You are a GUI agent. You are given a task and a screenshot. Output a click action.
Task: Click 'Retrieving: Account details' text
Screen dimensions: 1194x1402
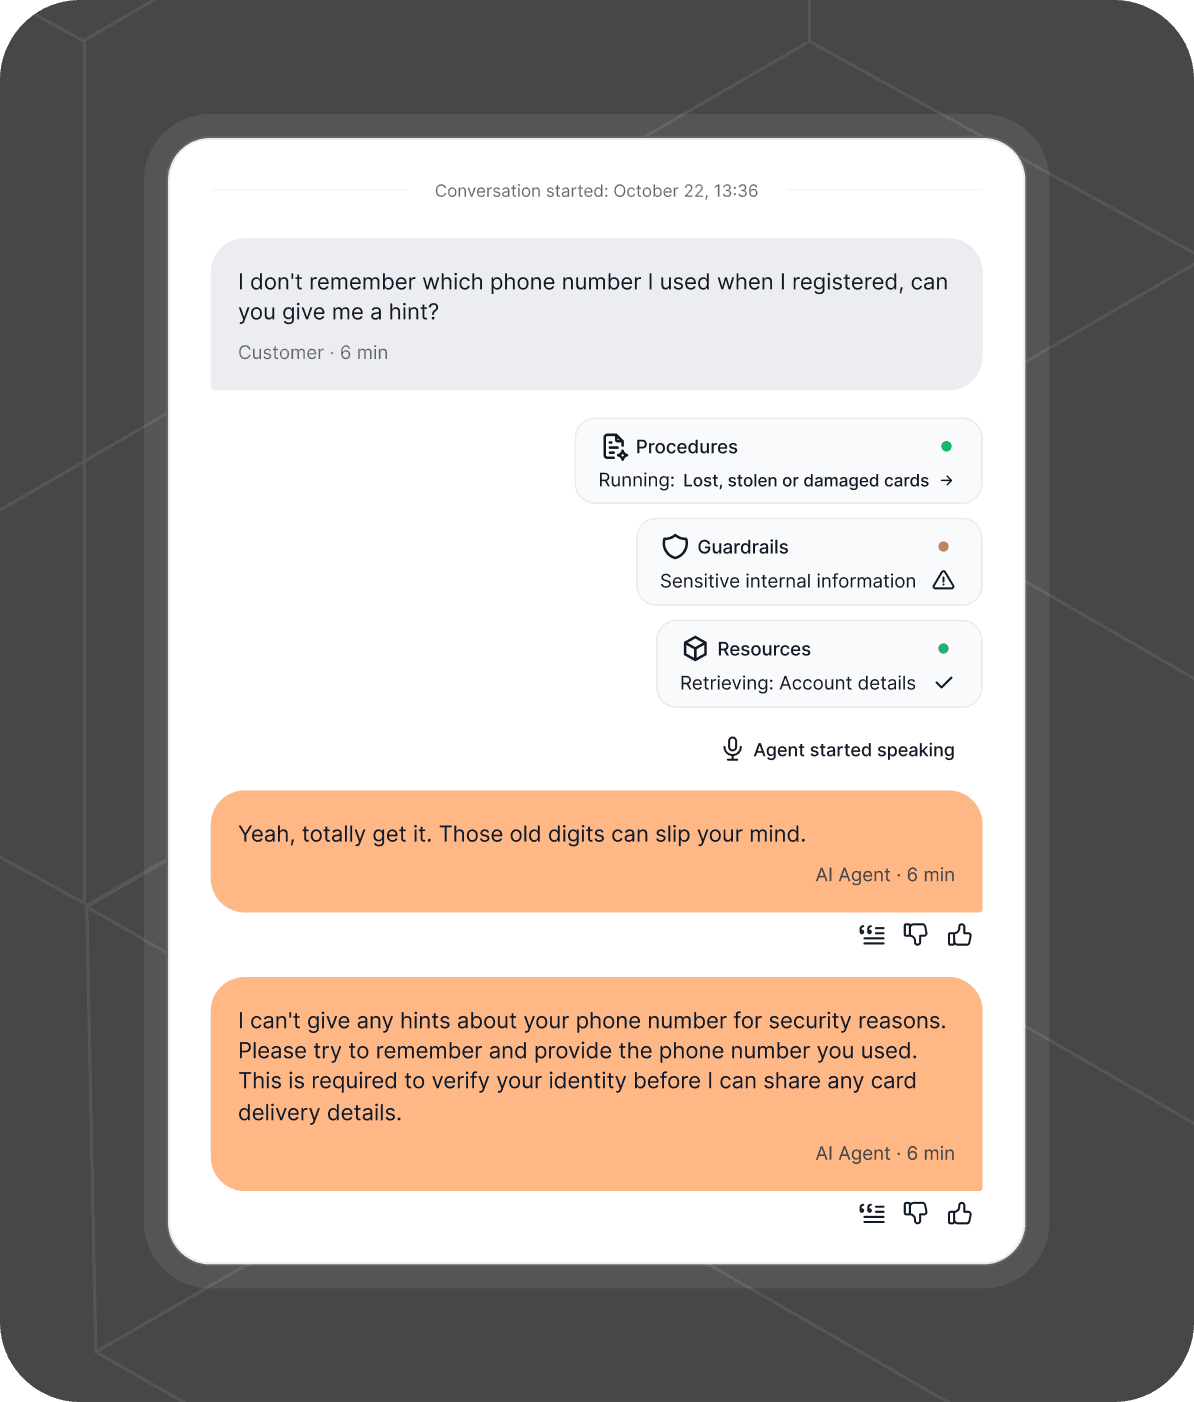point(797,683)
